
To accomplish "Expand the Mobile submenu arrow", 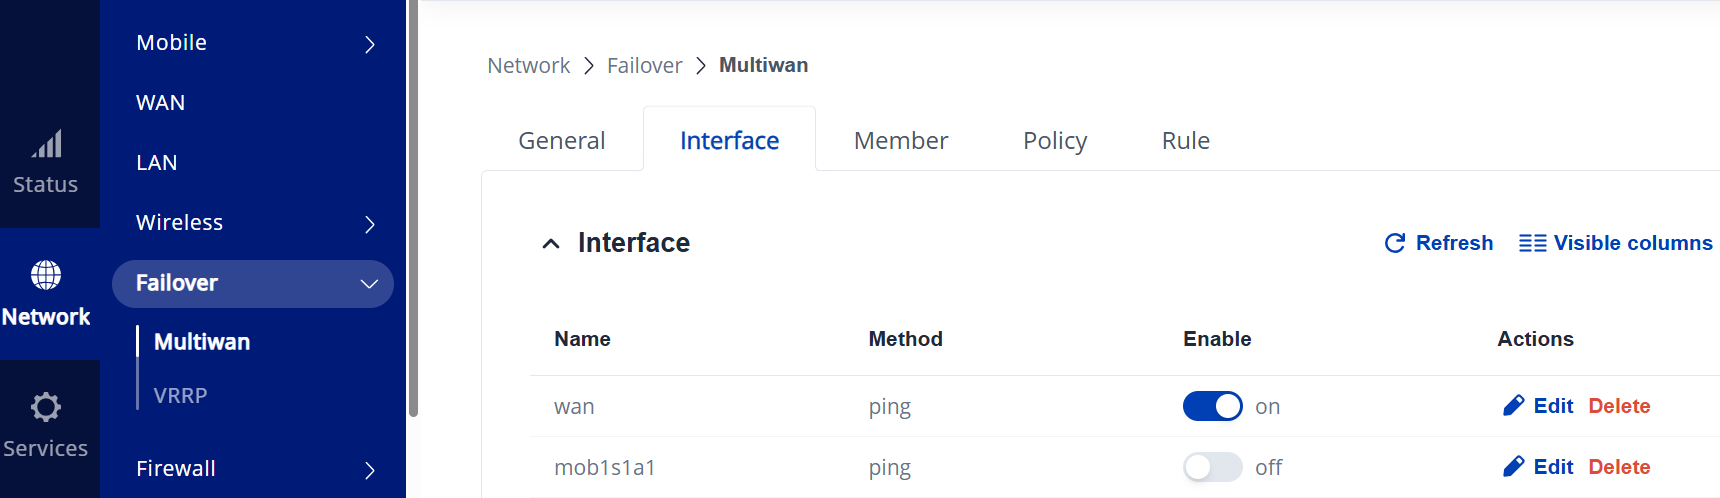I will click(x=370, y=44).
